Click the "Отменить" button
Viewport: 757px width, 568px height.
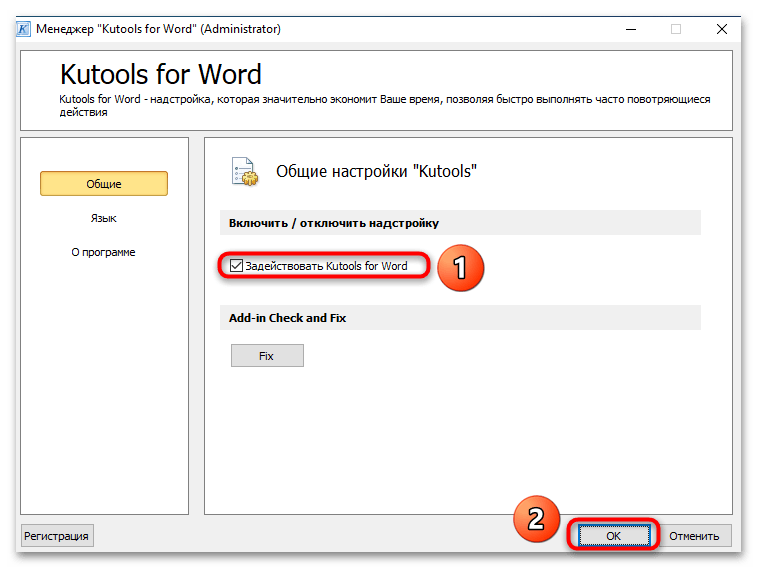click(694, 536)
